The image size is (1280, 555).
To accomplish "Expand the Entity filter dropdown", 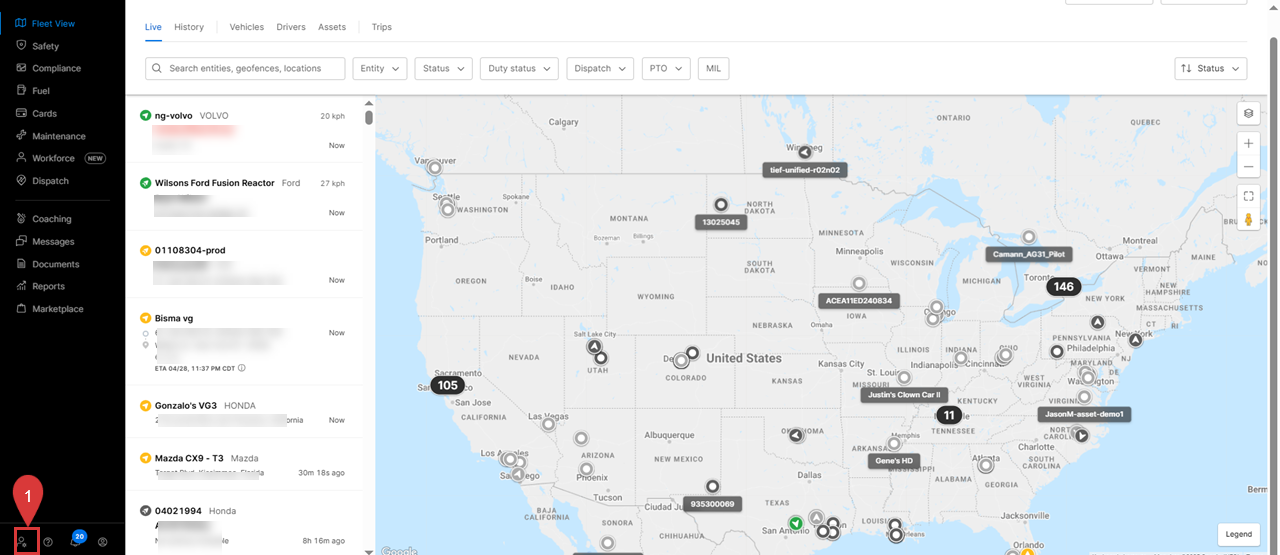I will click(379, 68).
